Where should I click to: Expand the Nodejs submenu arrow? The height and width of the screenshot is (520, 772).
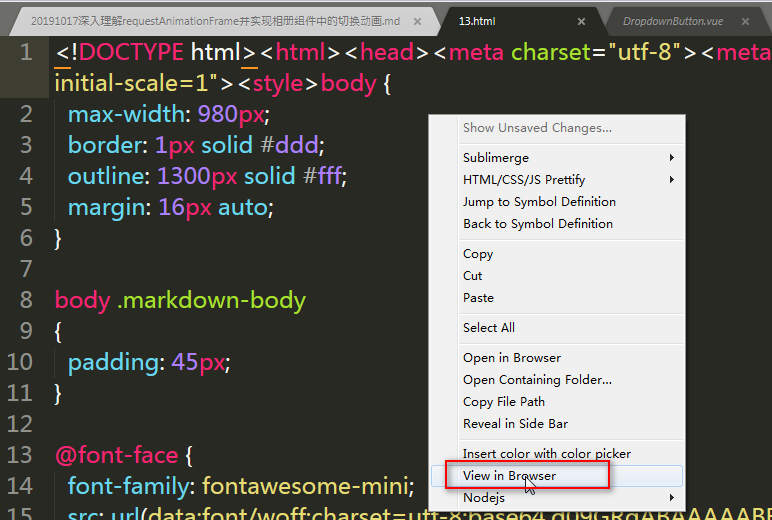(x=672, y=498)
